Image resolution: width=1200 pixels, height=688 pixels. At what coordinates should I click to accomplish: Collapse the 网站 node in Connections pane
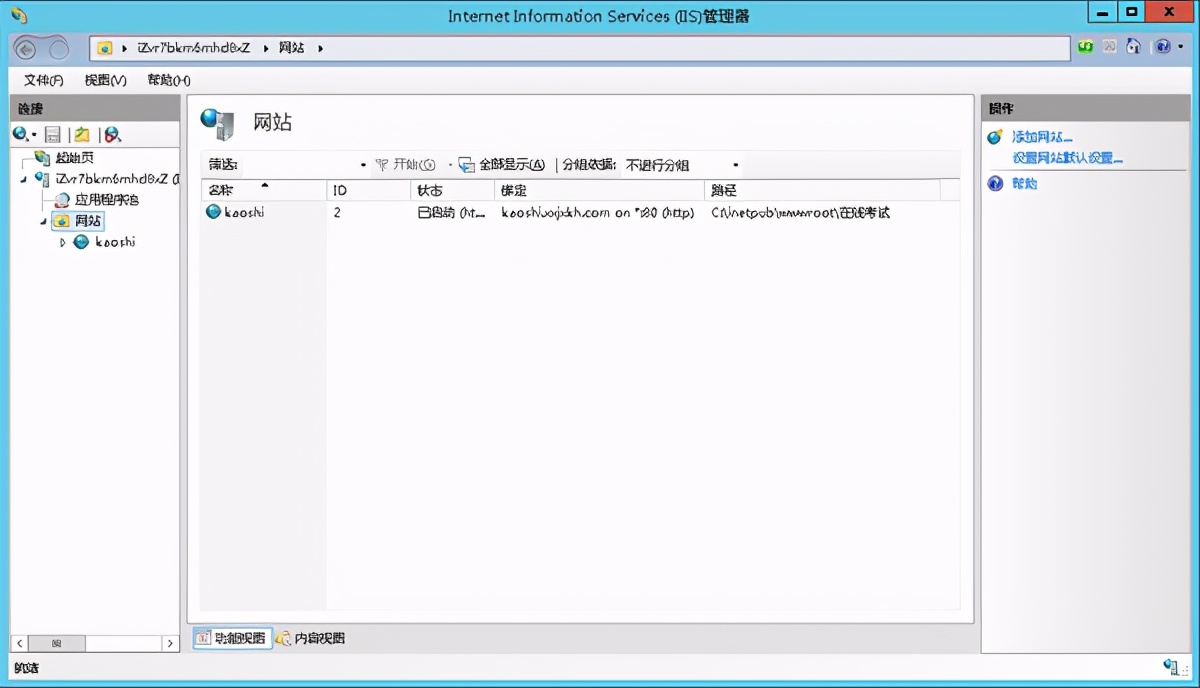(42, 219)
